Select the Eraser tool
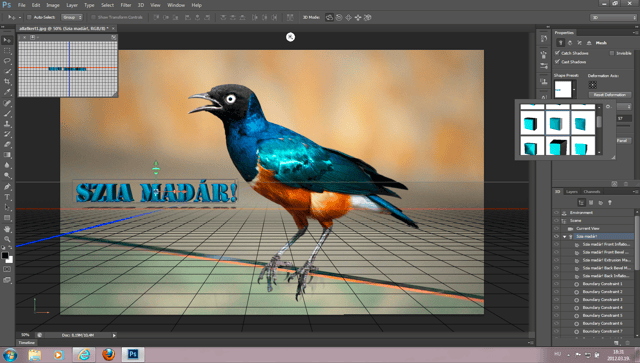640x363 pixels. click(7, 145)
